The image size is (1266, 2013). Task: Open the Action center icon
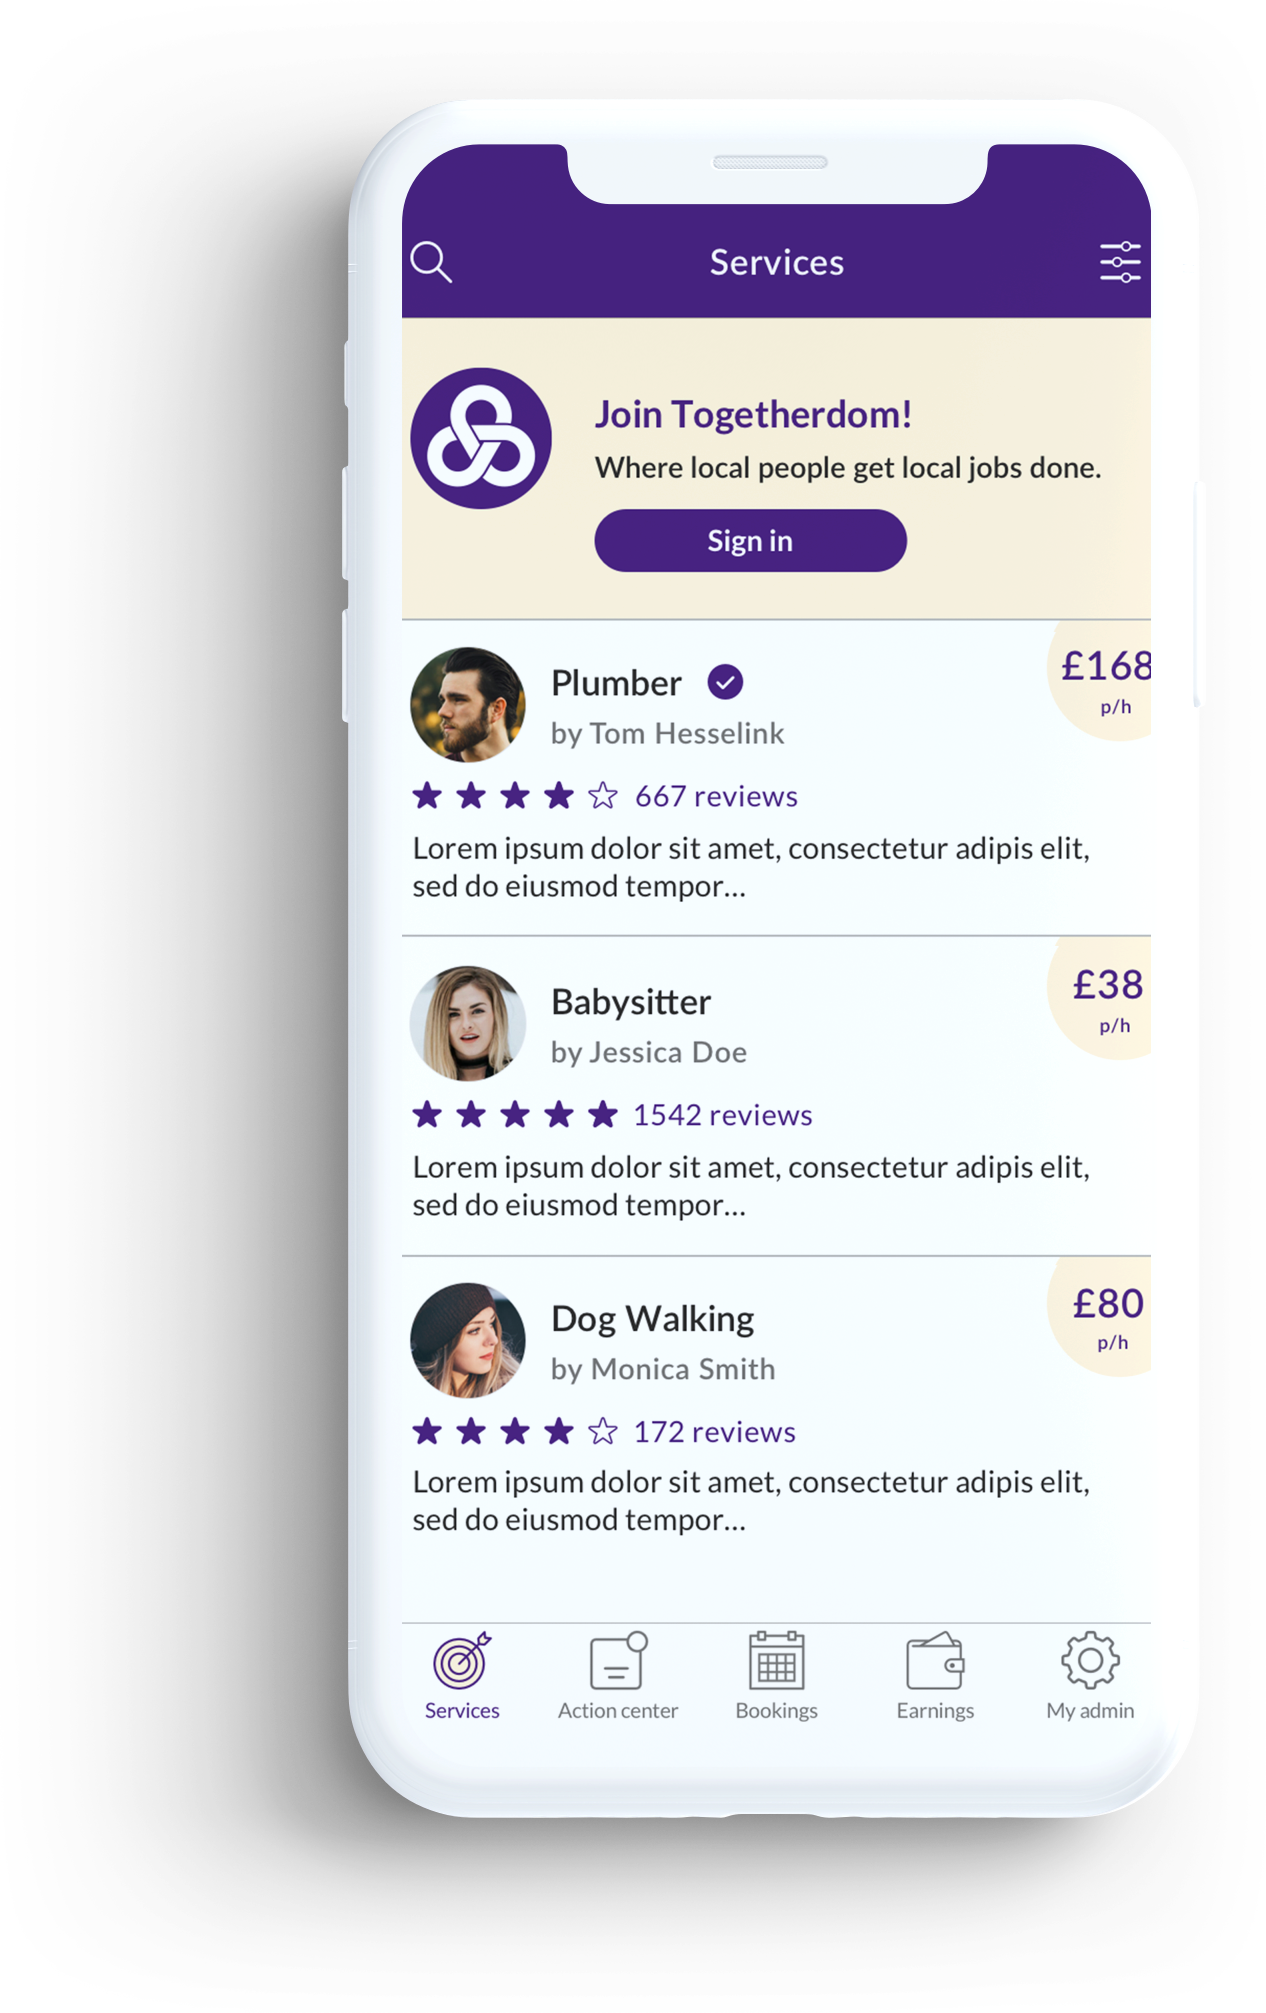618,1660
